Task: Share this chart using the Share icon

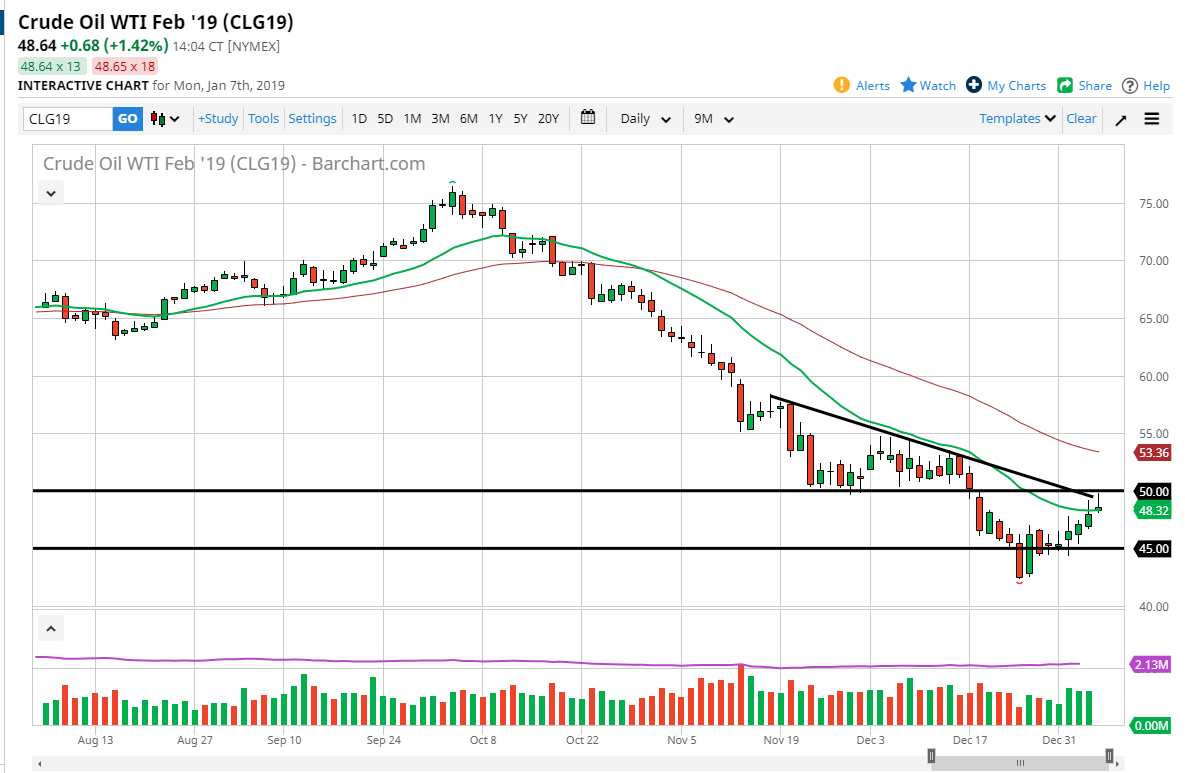Action: (1063, 85)
